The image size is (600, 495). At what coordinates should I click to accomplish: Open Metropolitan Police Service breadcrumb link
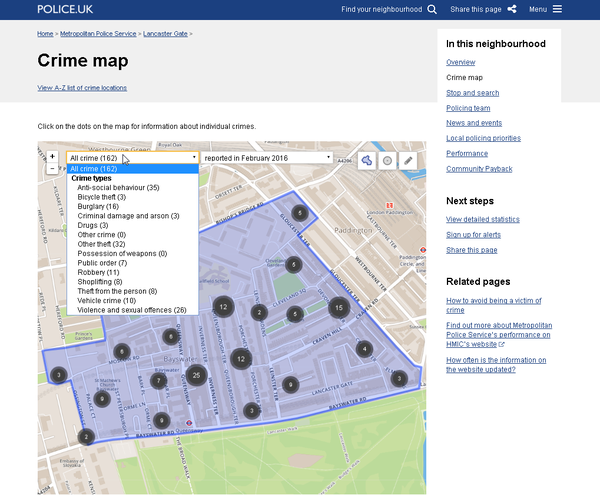(98, 34)
